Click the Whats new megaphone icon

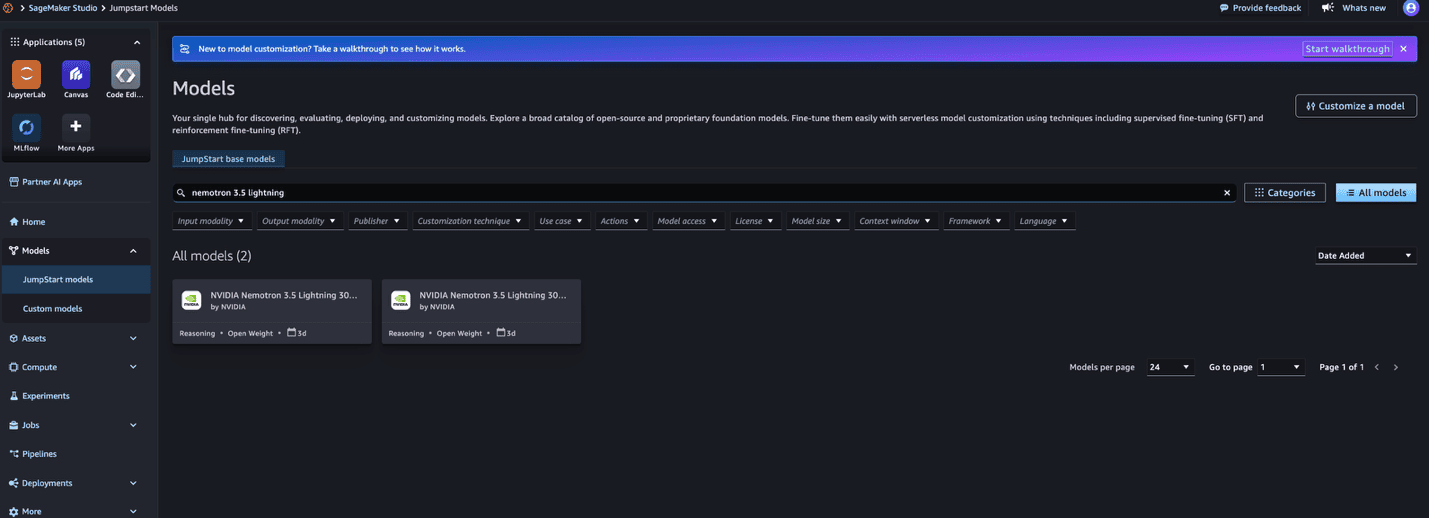coord(1328,8)
